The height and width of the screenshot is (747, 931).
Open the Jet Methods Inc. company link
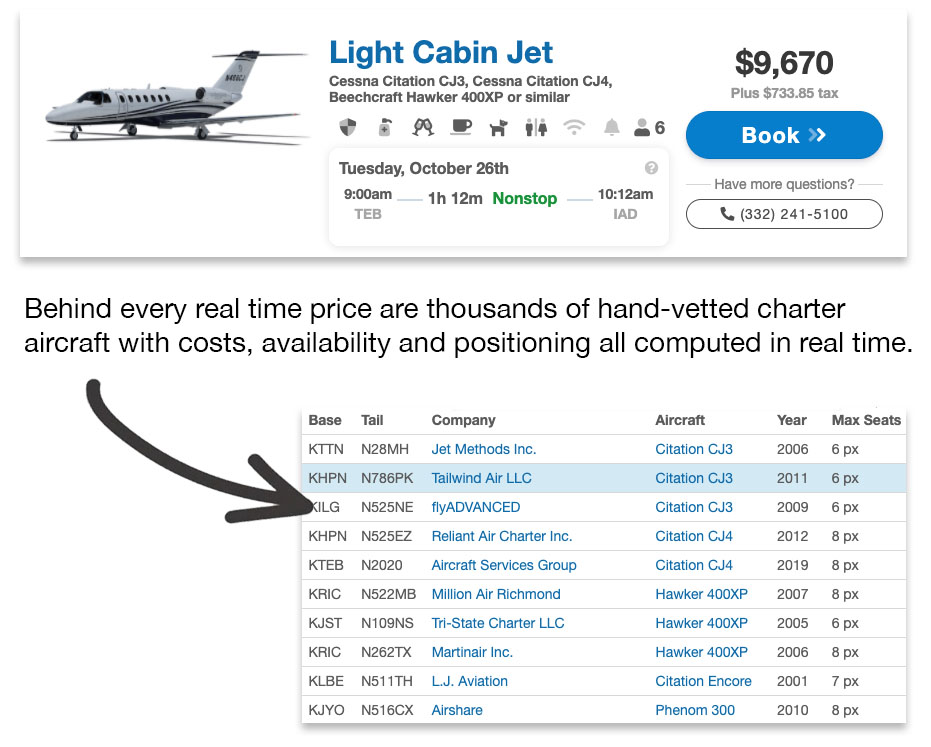coord(484,449)
